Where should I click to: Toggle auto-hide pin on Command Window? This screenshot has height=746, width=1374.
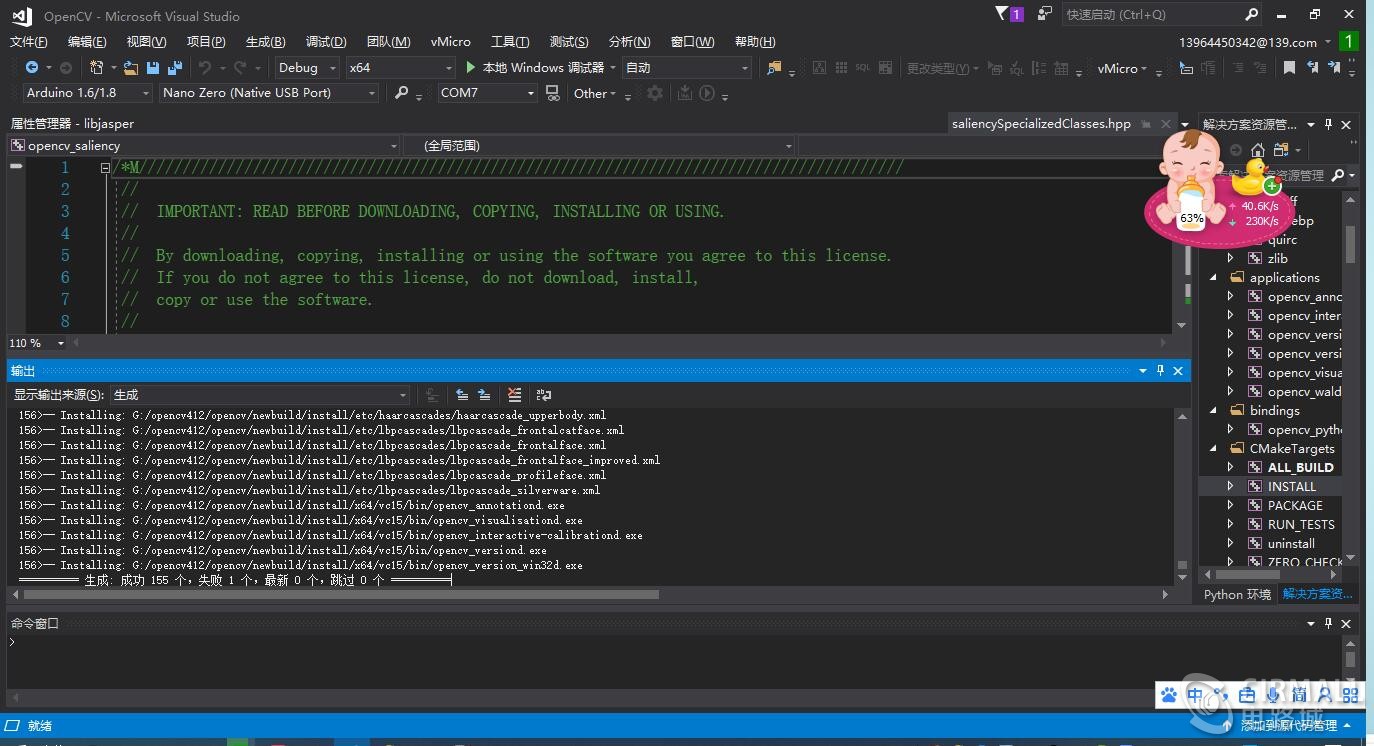pos(1329,623)
